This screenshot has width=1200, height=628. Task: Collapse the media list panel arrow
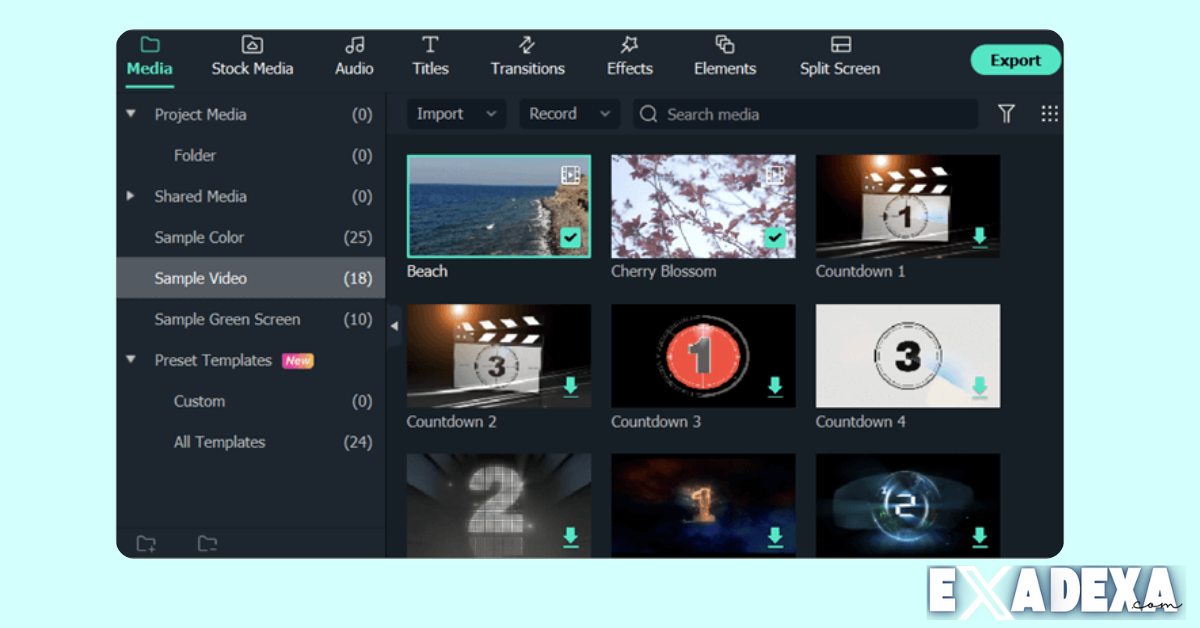coord(394,325)
